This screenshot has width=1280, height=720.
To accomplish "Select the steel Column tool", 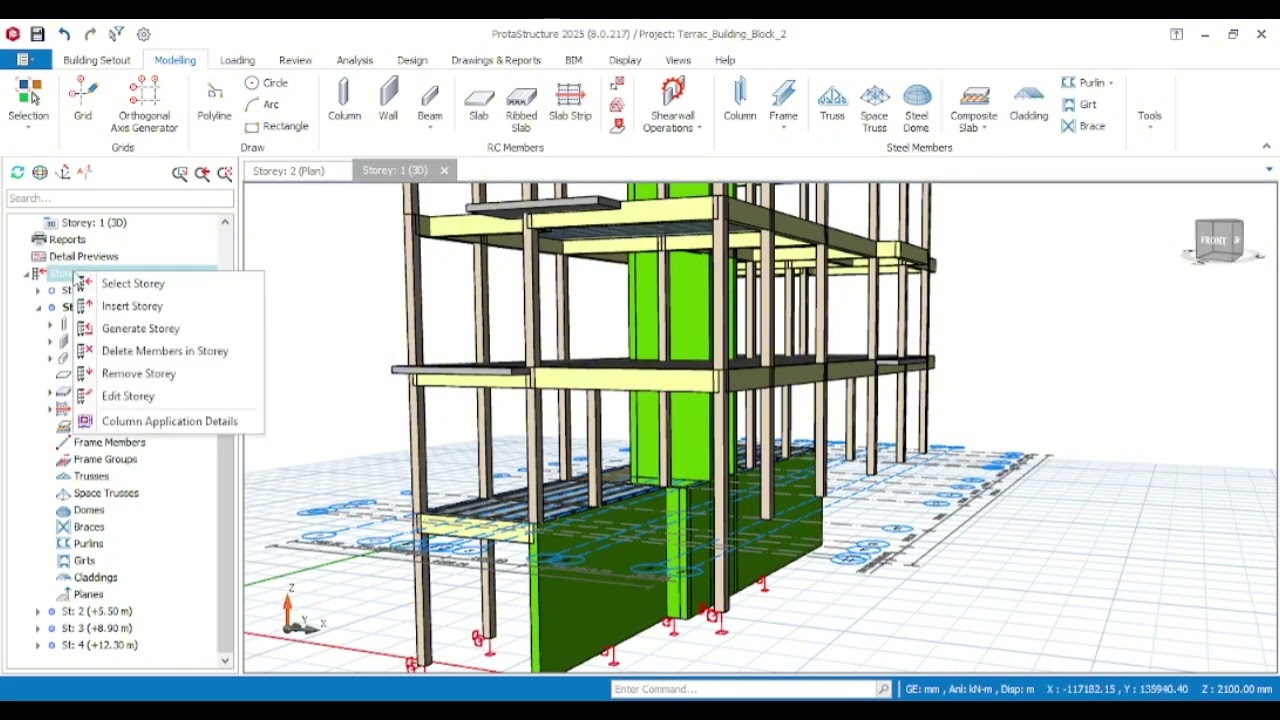I will coord(740,101).
